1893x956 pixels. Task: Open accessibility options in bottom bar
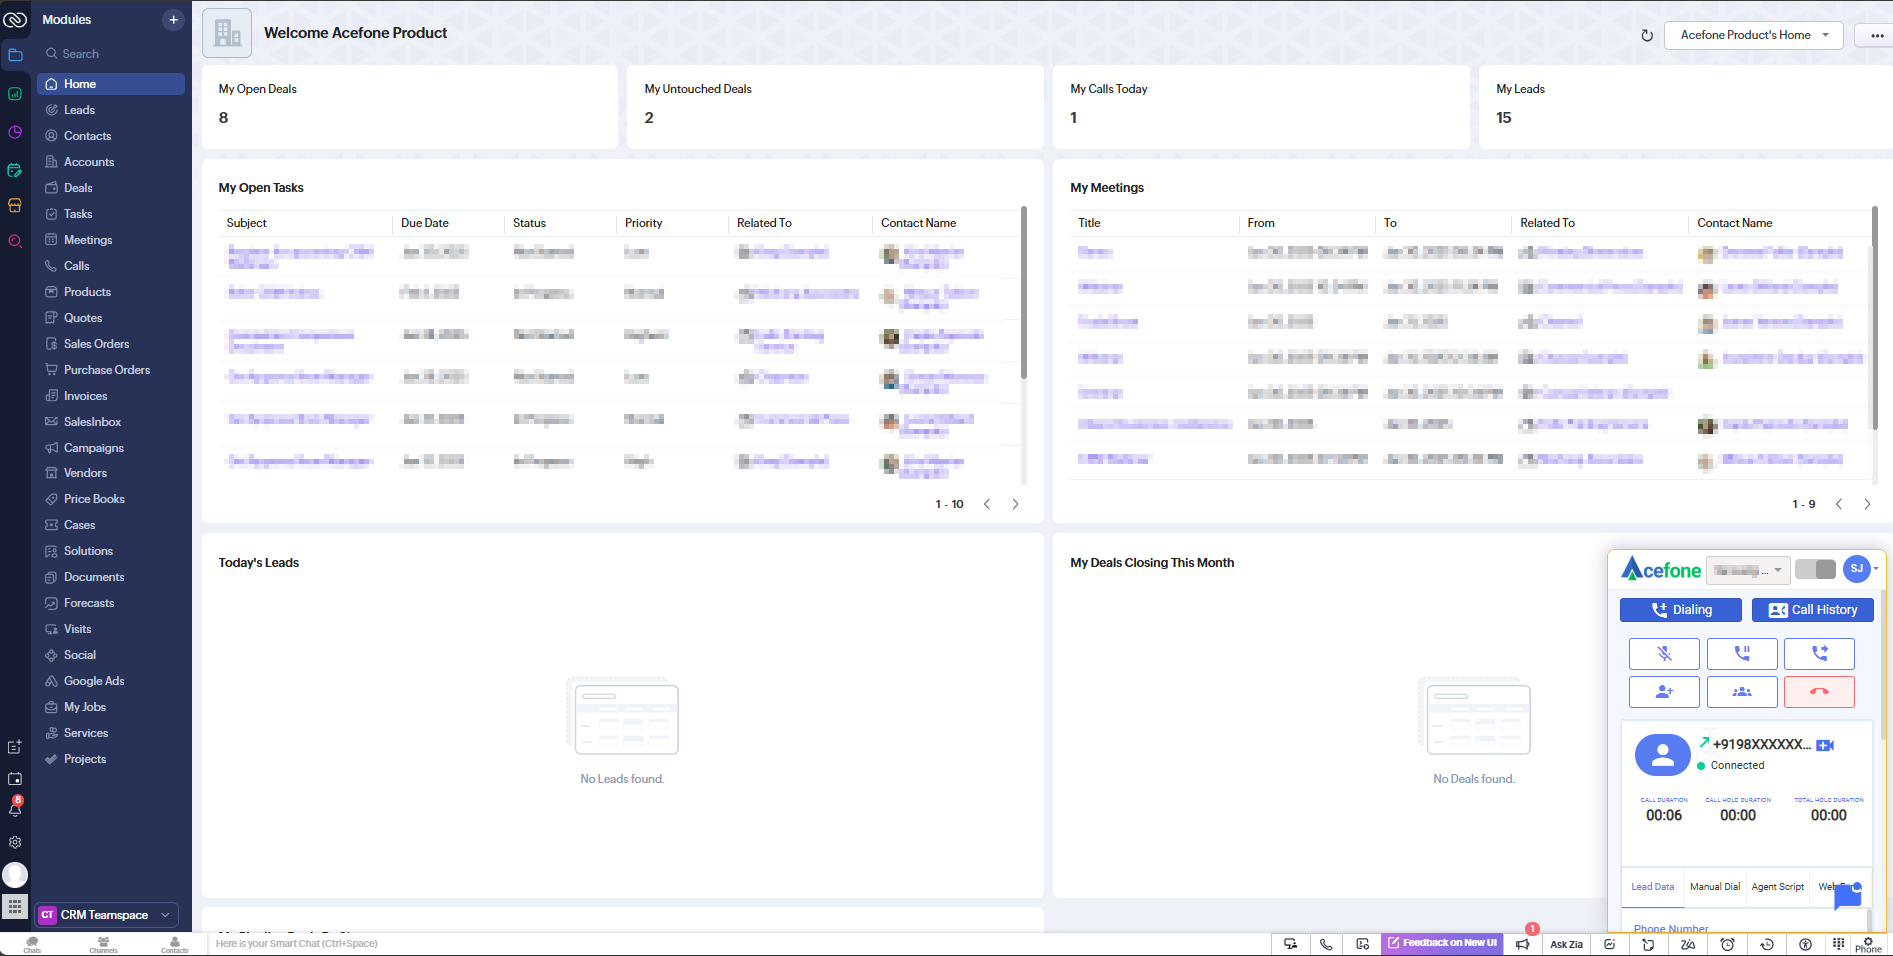(x=1805, y=944)
